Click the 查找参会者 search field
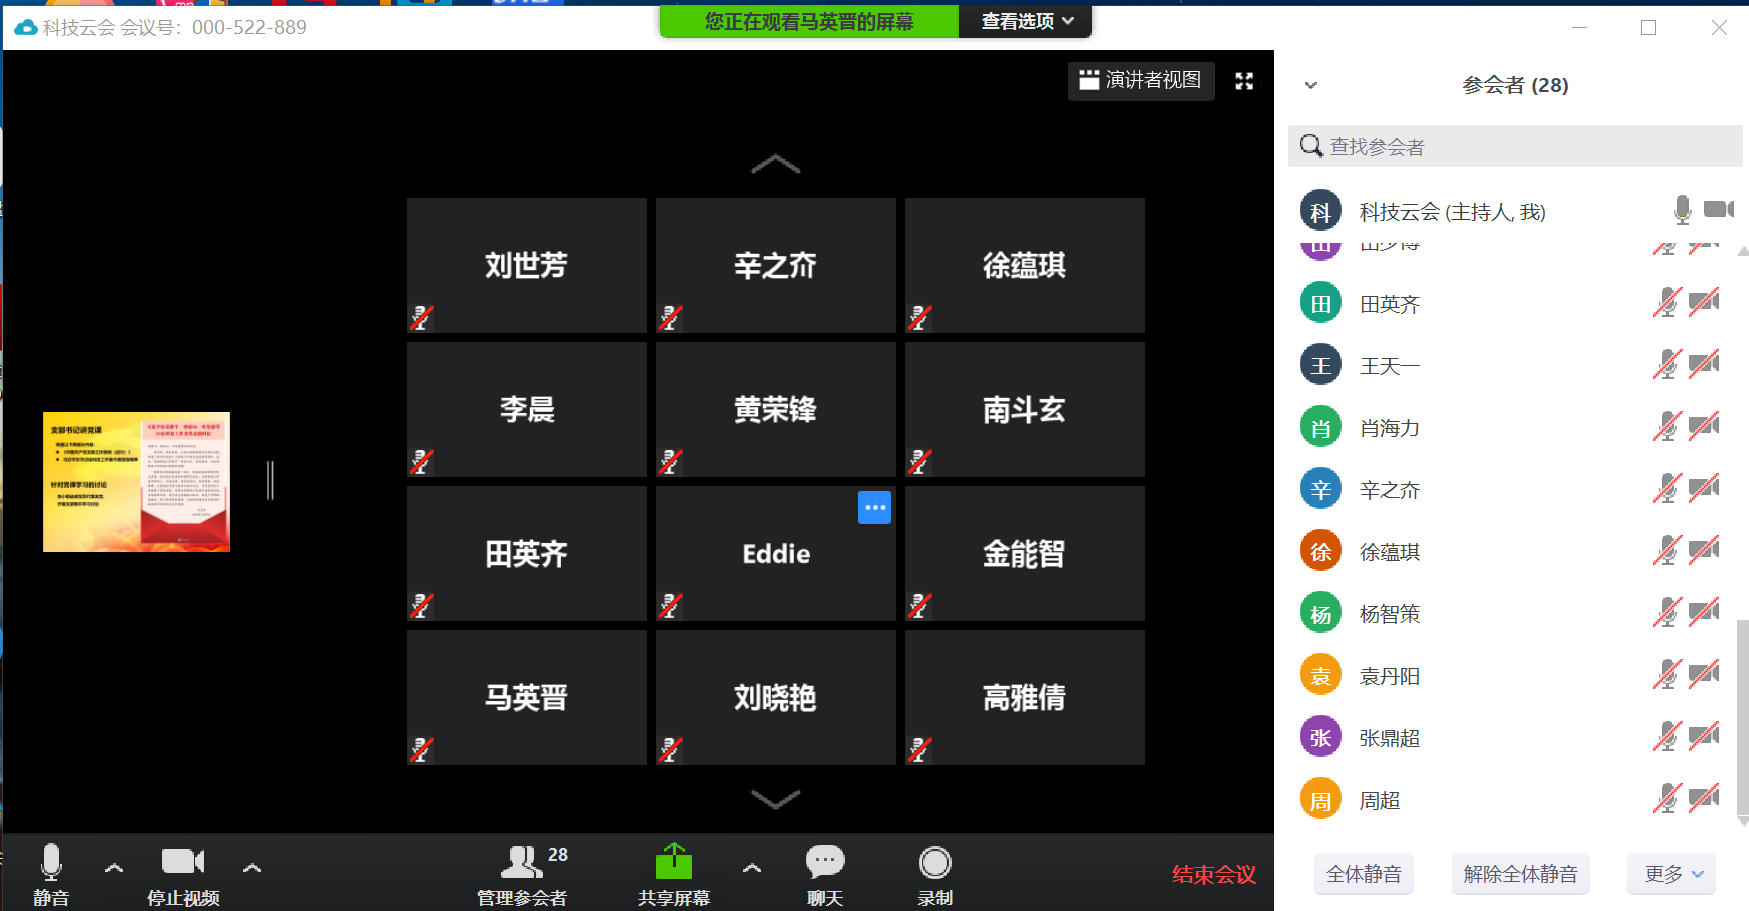Image resolution: width=1749 pixels, height=911 pixels. (1515, 147)
